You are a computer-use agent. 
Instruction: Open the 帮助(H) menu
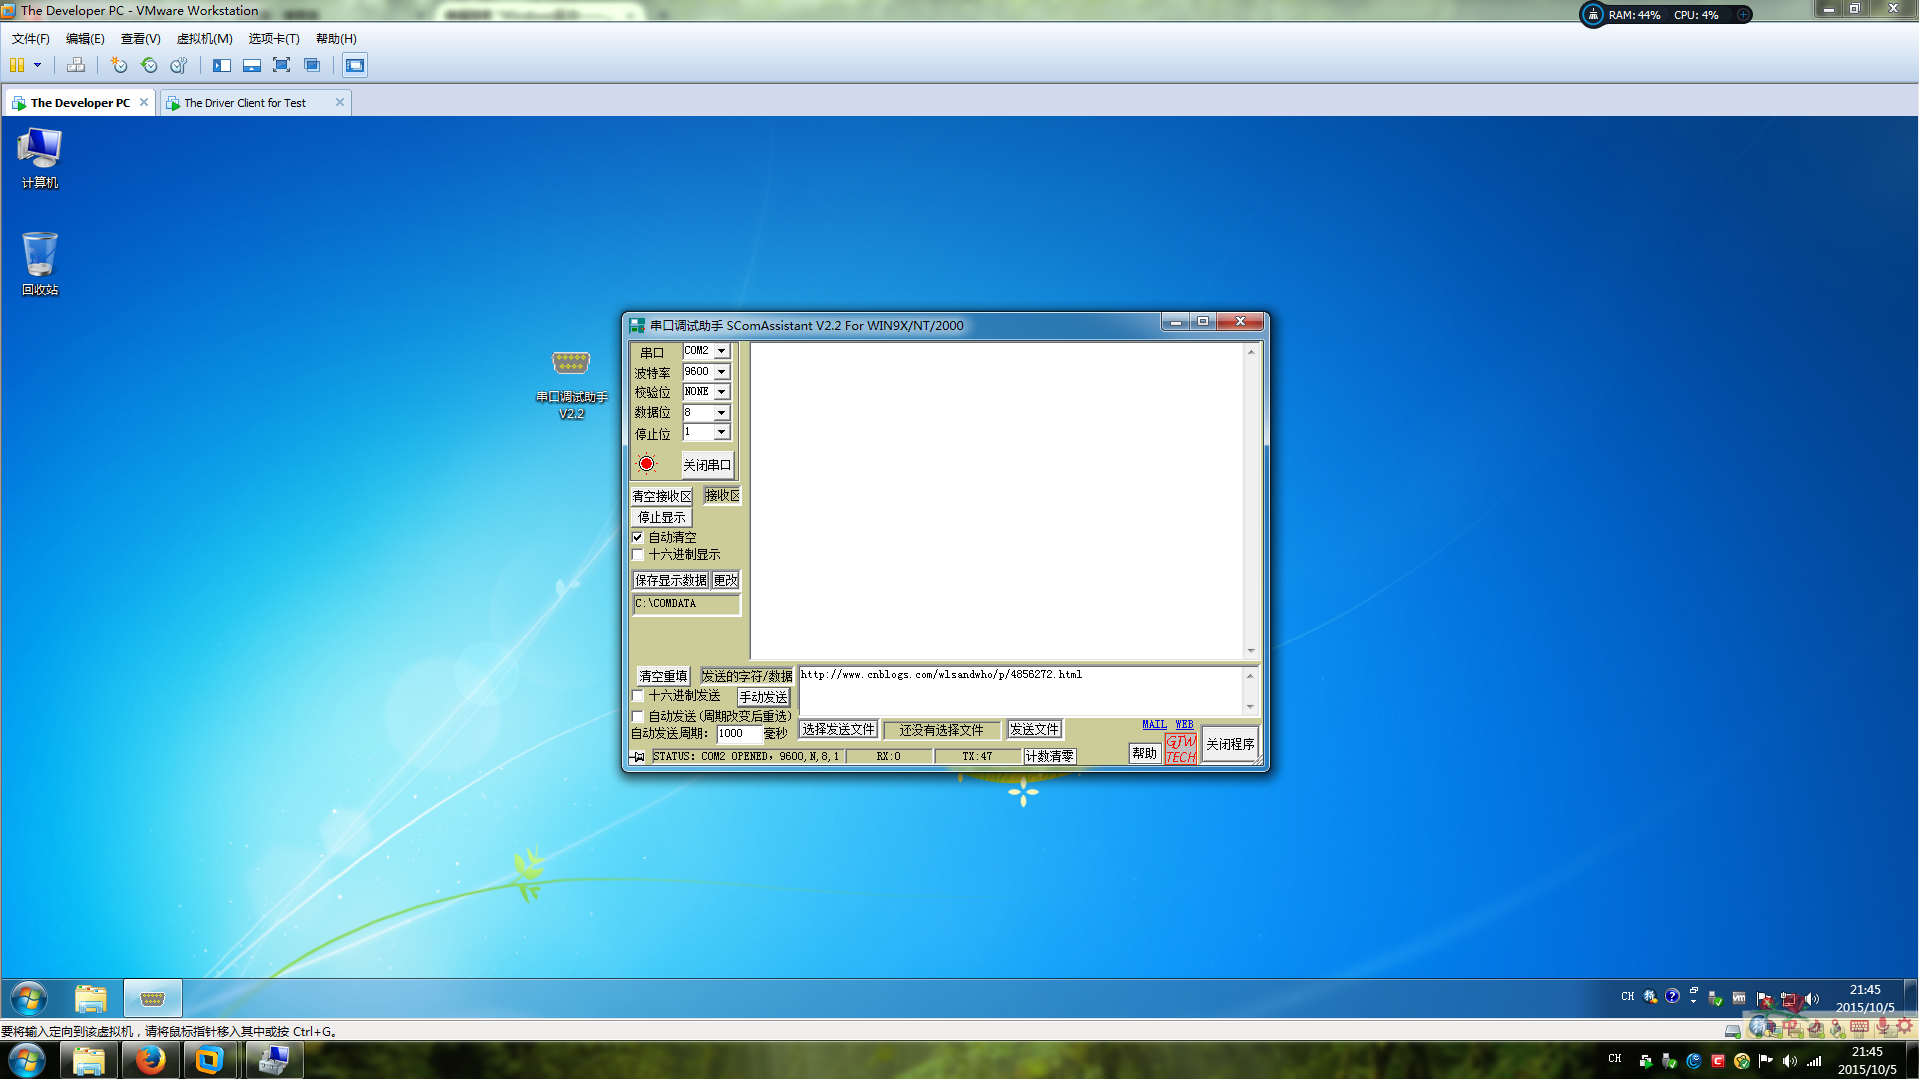[x=336, y=38]
